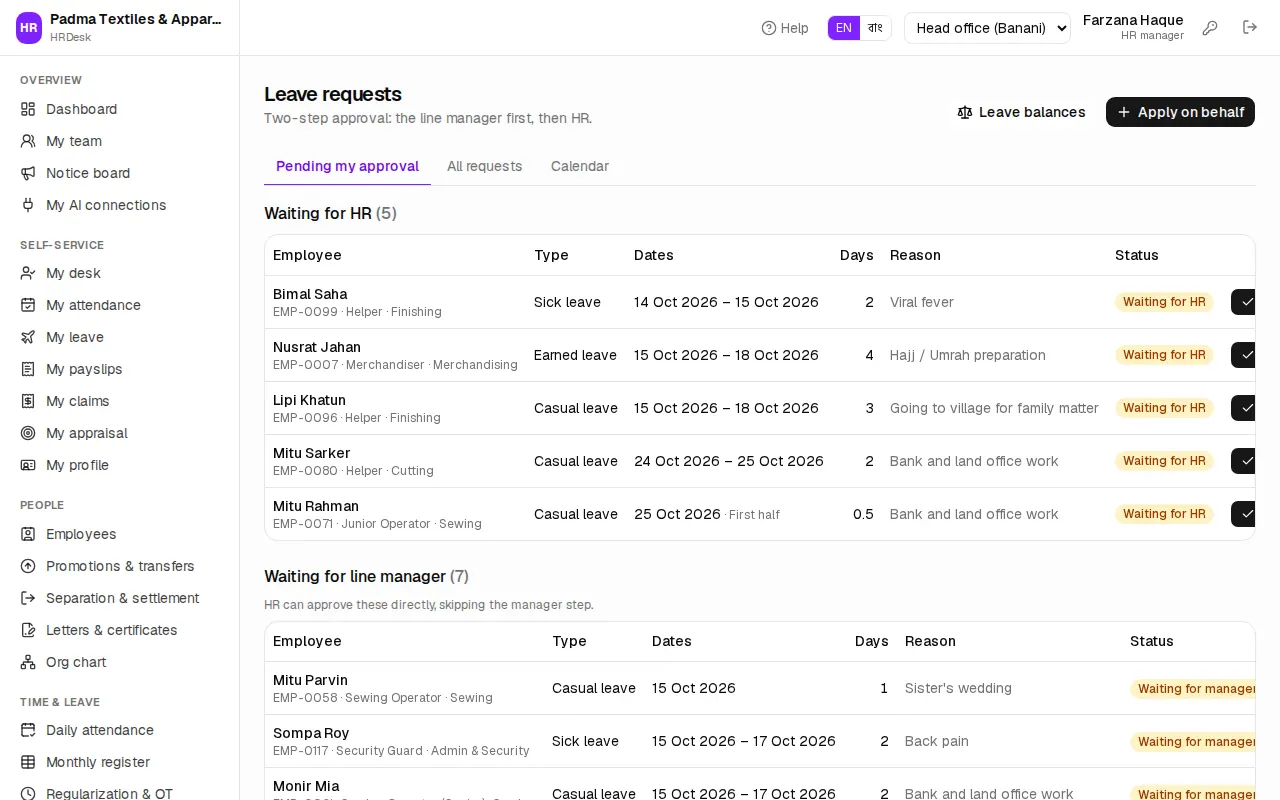Screen dimensions: 1280x800
Task: Open My AI connections plug icon
Action: tap(28, 205)
